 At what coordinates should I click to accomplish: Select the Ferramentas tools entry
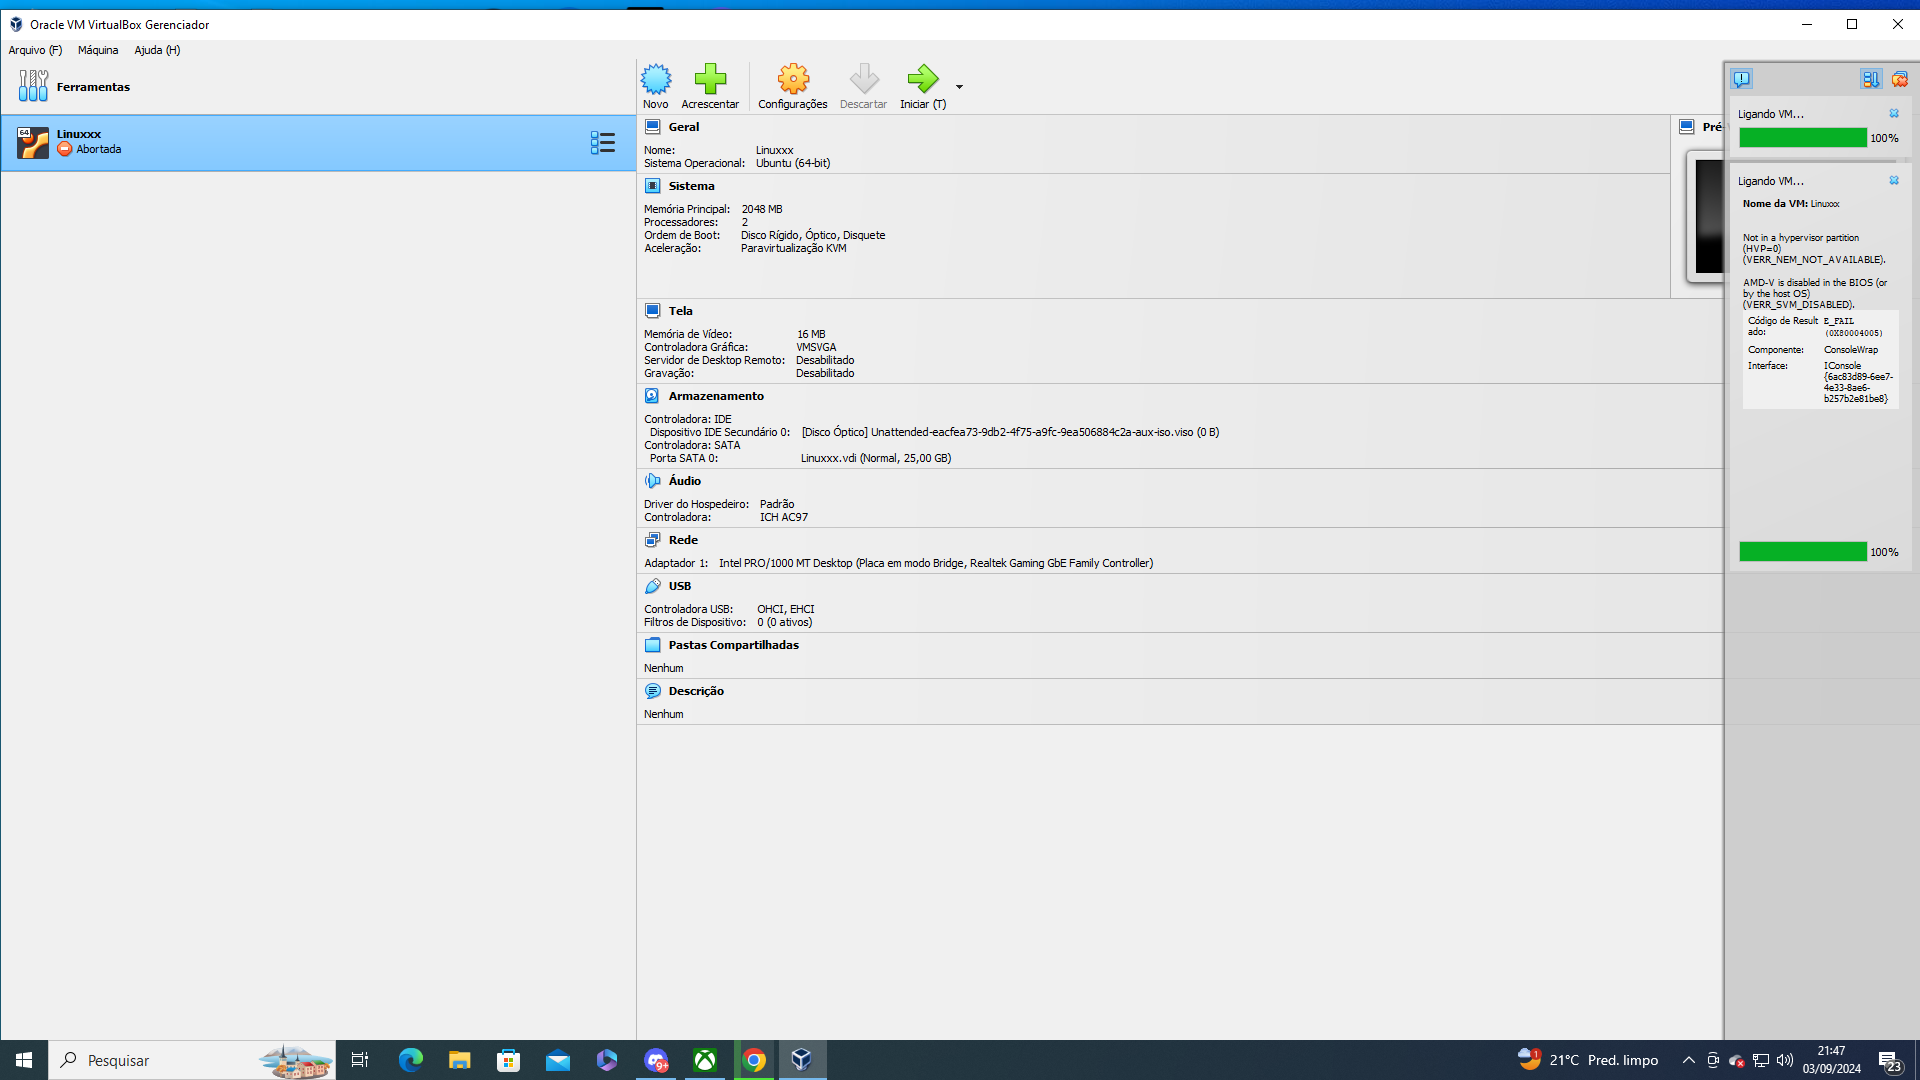click(x=318, y=87)
